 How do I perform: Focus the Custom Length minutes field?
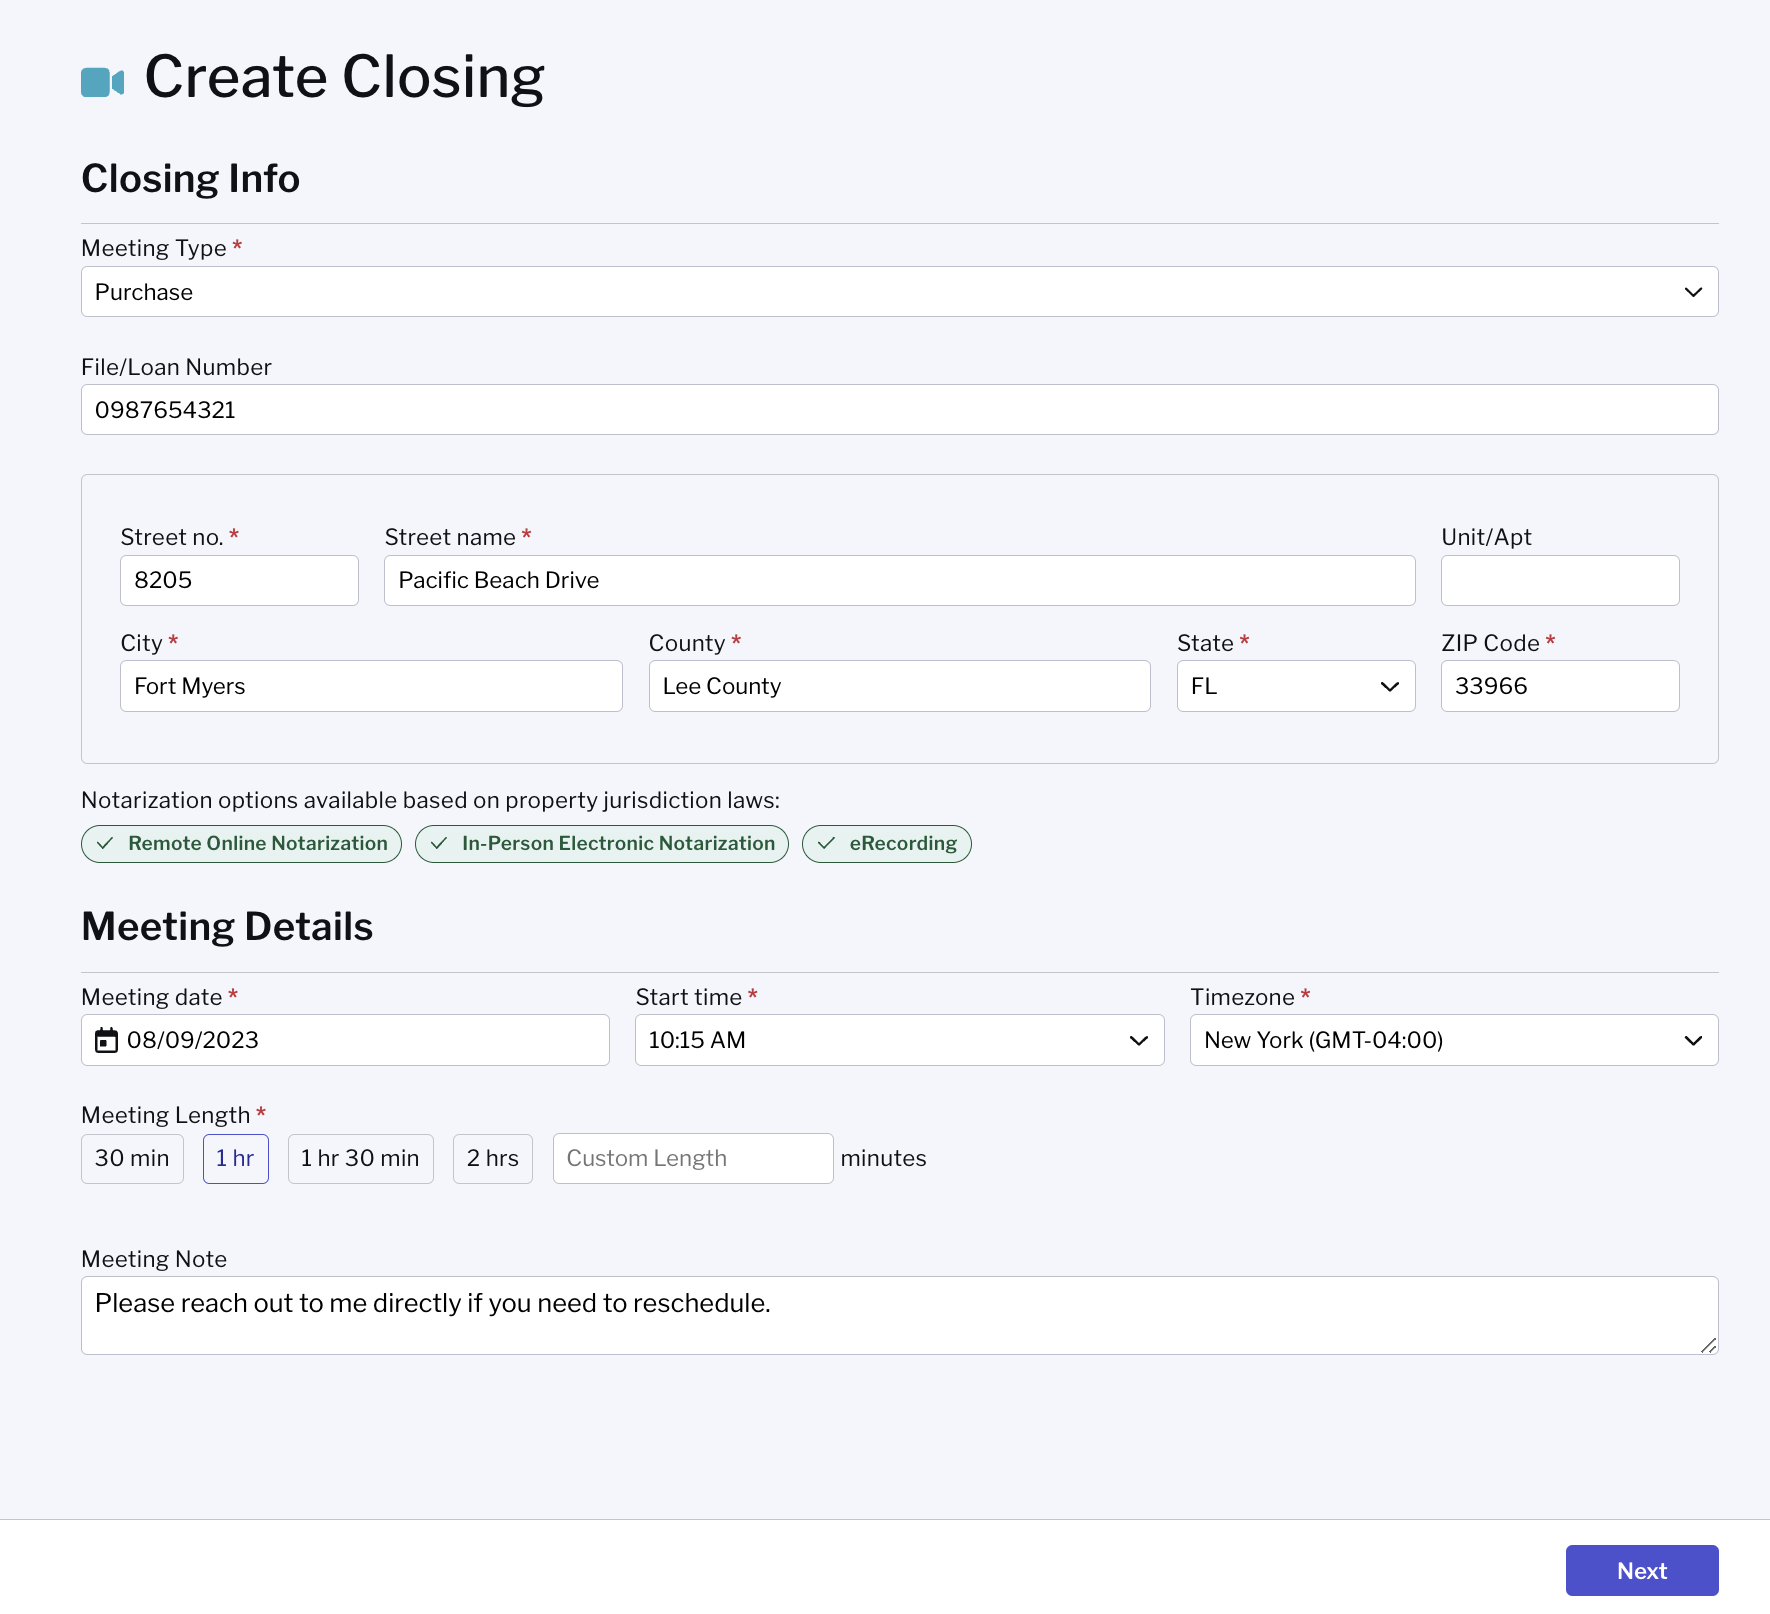[x=692, y=1159]
